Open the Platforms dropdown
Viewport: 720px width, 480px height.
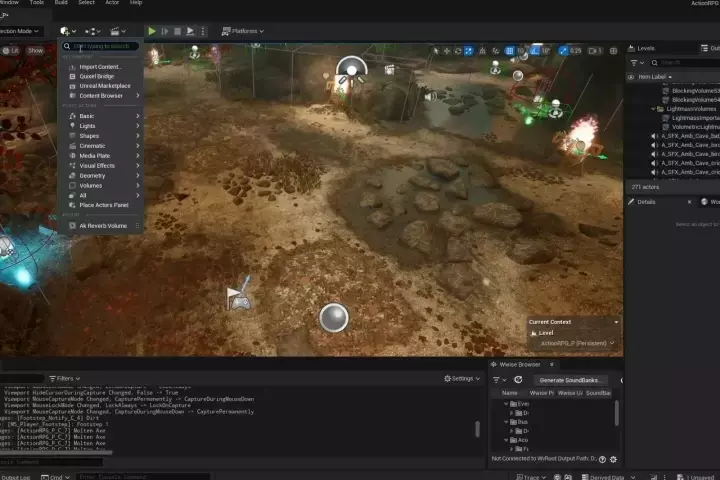point(242,31)
